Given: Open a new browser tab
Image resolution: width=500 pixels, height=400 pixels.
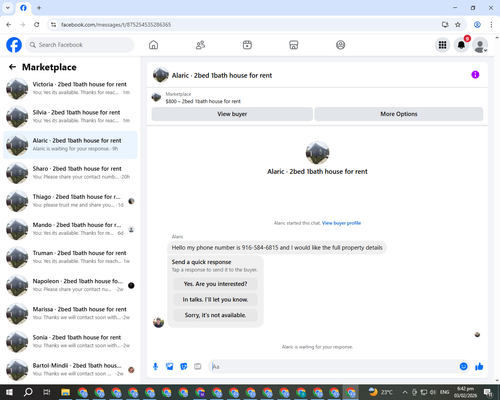Looking at the screenshot, I should pyautogui.click(x=39, y=8).
